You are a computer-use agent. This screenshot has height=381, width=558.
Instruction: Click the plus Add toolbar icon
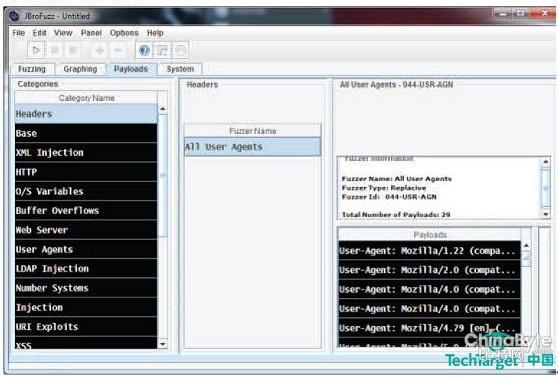(100, 50)
